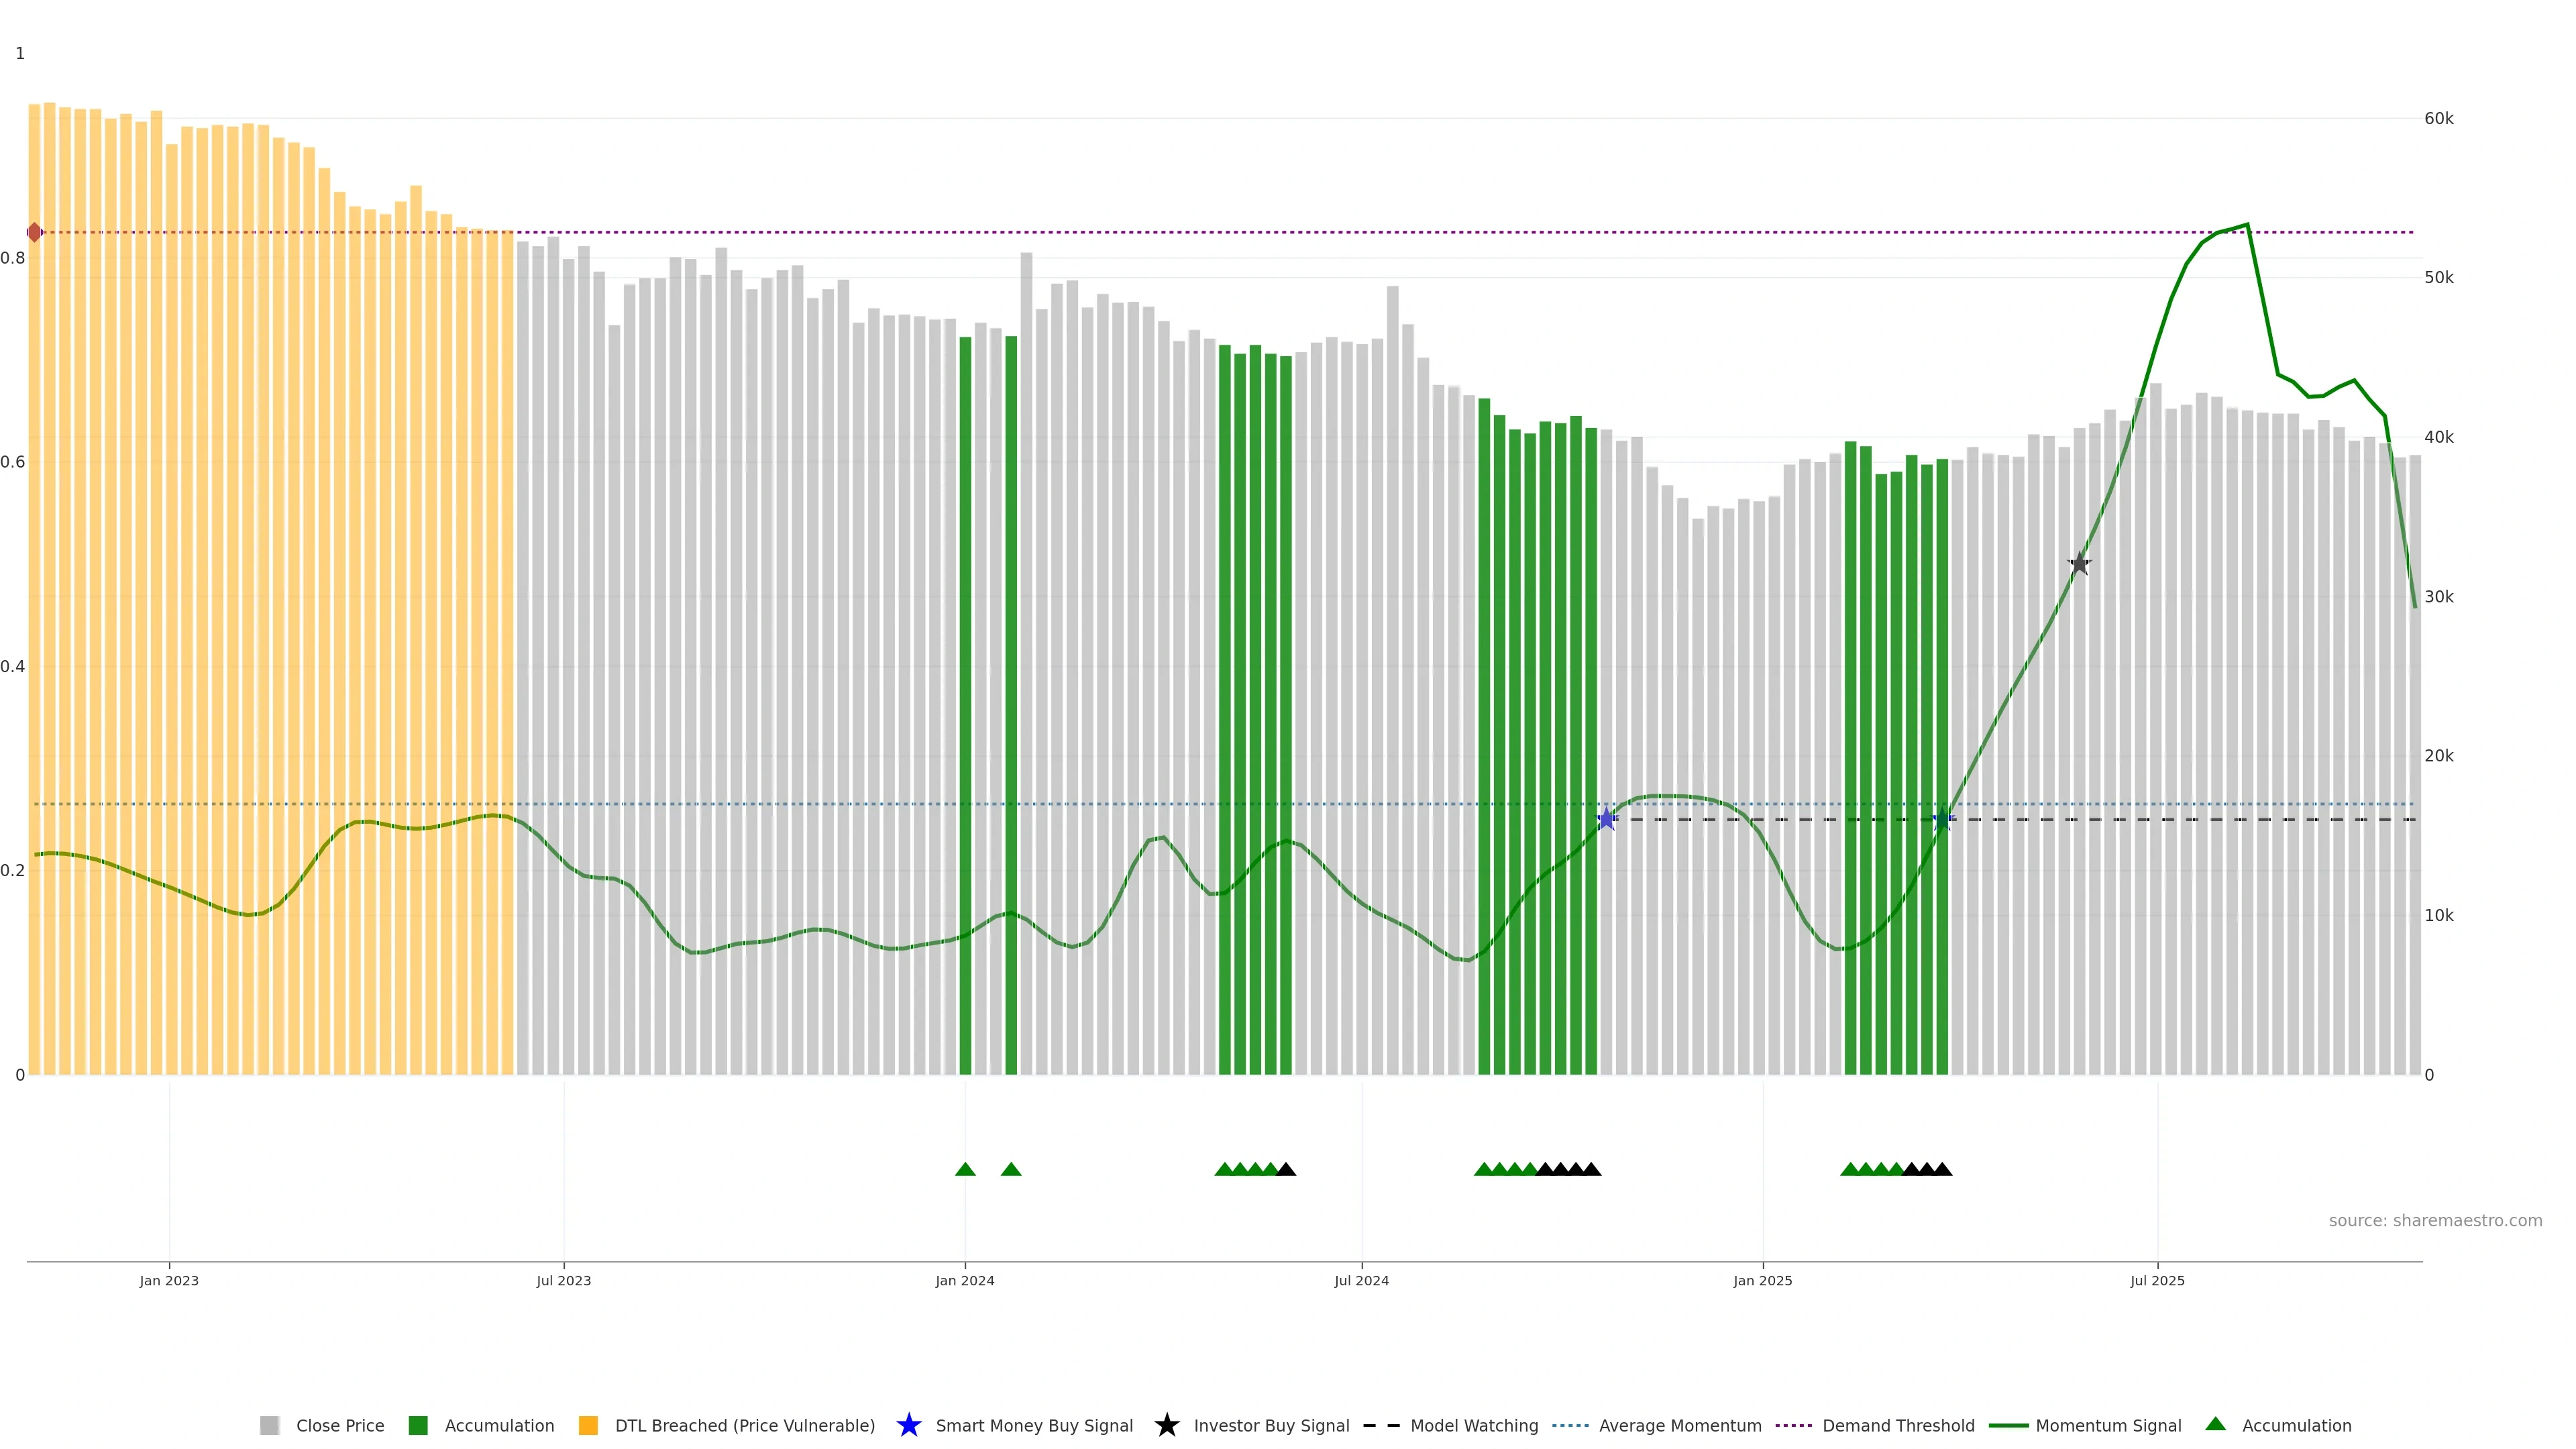
Task: Click the gray investor star on momentum line
Action: pos(2079,564)
